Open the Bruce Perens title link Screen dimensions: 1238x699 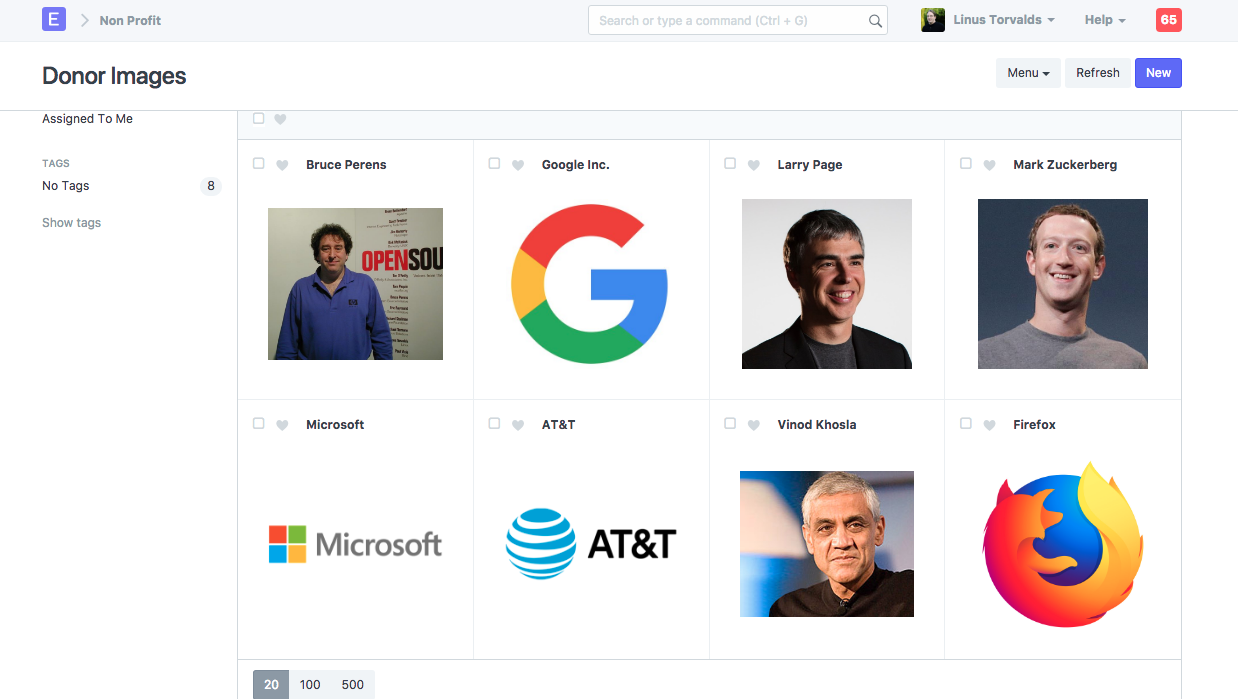click(x=346, y=165)
